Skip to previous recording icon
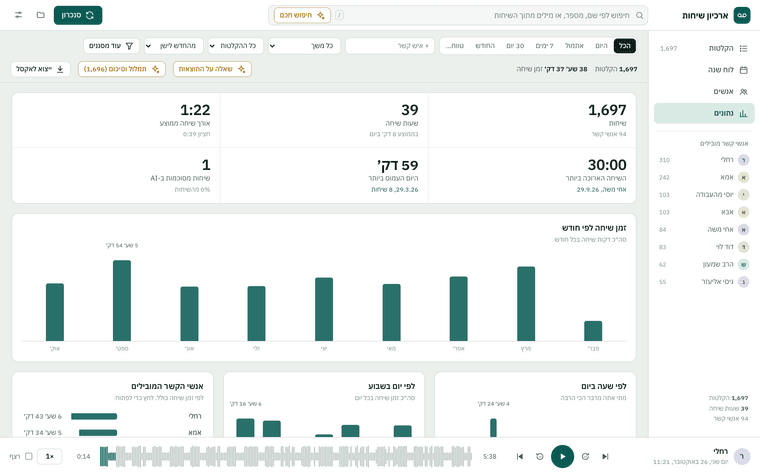Viewport: 760px width, 475px height. pyautogui.click(x=520, y=457)
